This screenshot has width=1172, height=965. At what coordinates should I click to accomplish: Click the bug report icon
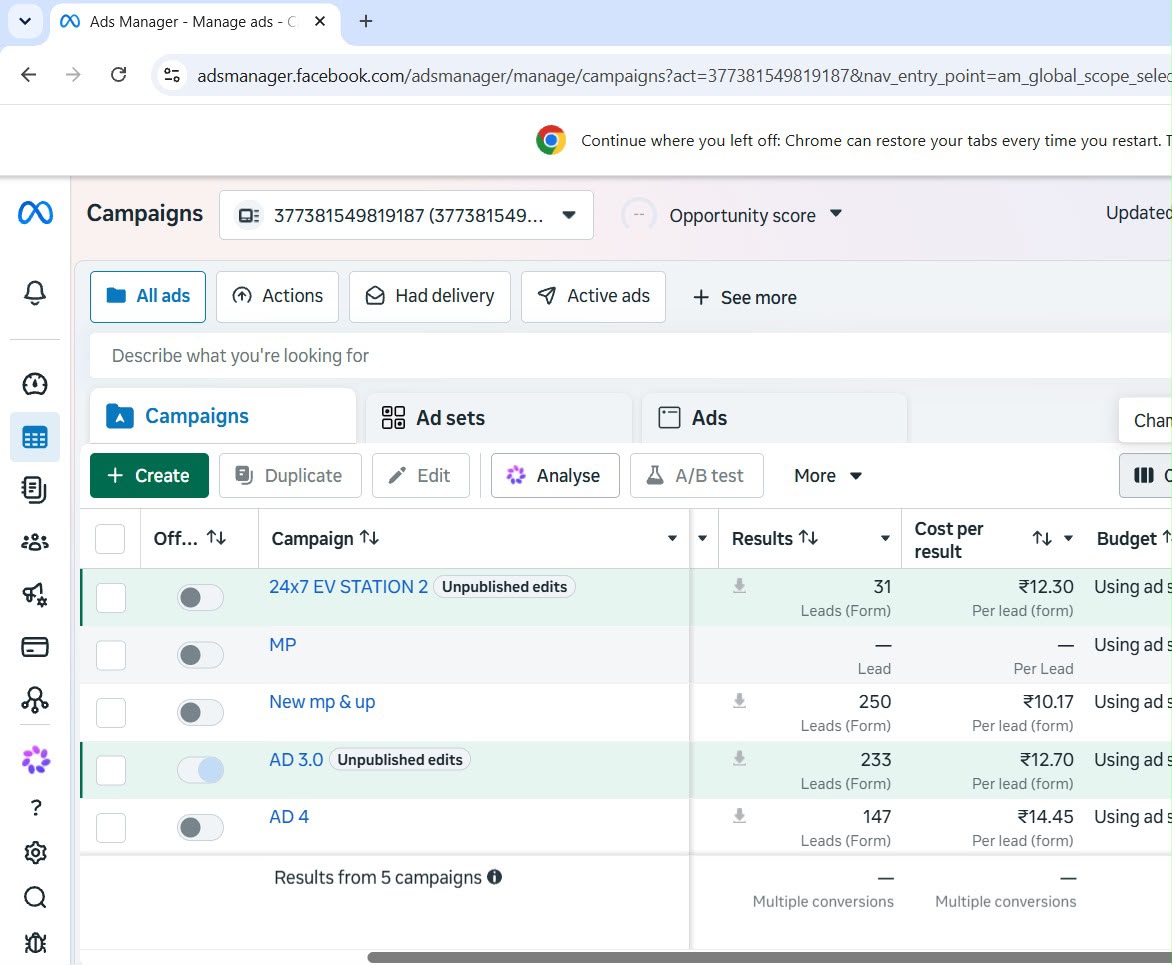[x=35, y=943]
